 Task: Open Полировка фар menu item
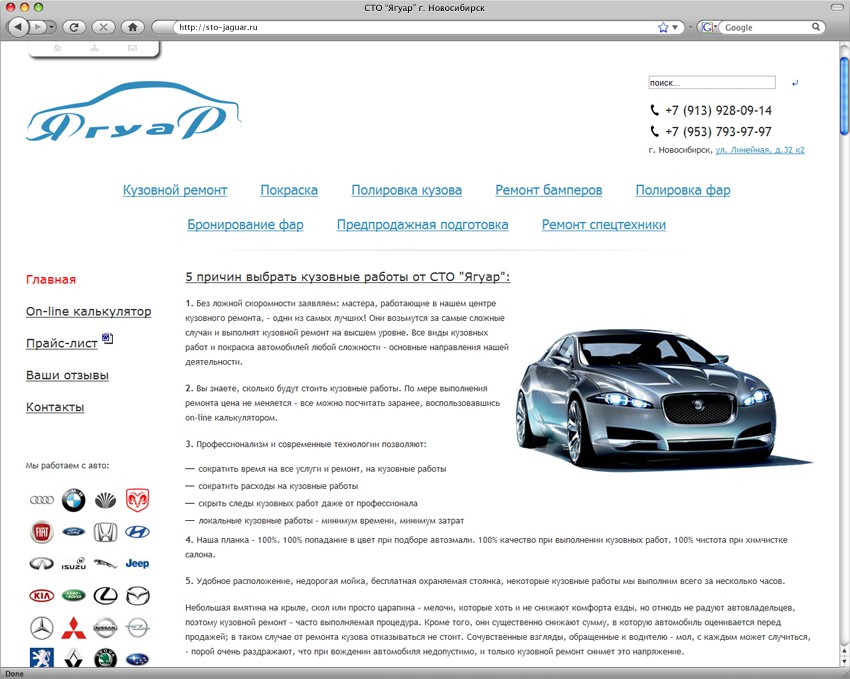tap(683, 190)
